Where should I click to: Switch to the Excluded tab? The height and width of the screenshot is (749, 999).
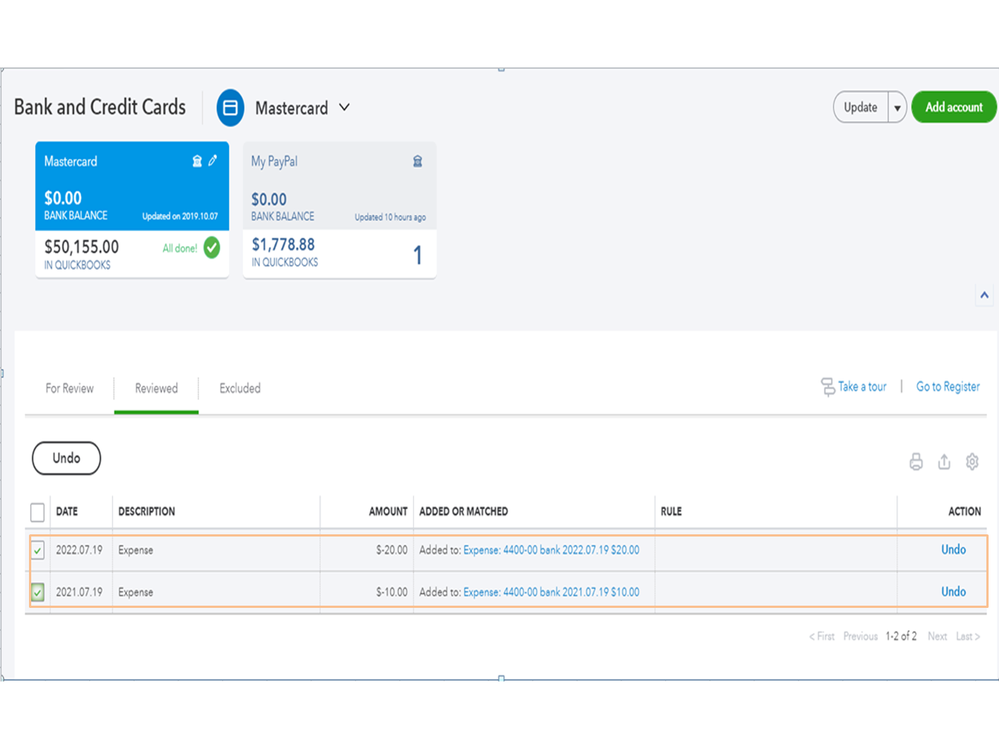[x=240, y=388]
